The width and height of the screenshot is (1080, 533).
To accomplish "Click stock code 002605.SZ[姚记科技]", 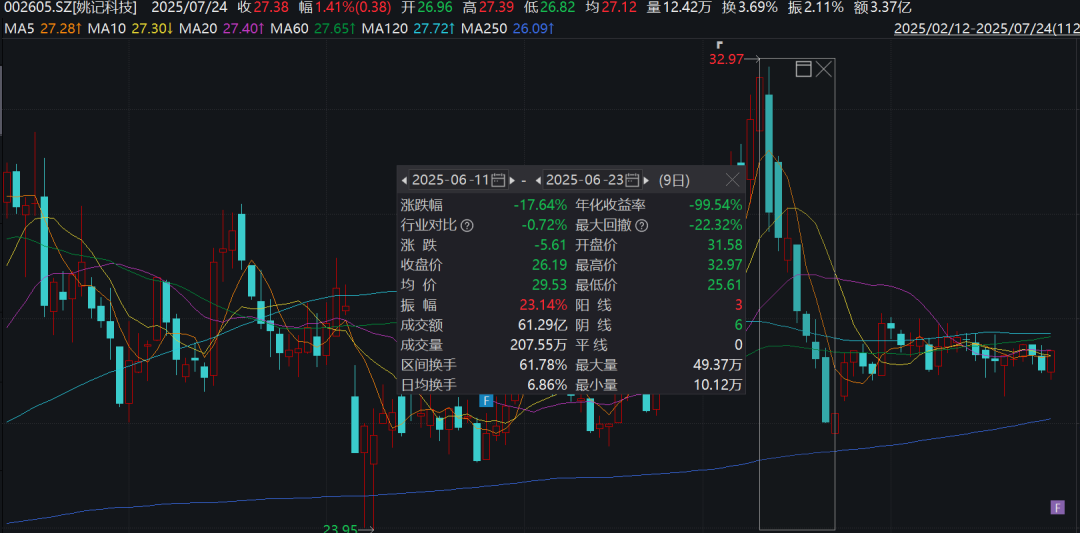I will pos(70,8).
